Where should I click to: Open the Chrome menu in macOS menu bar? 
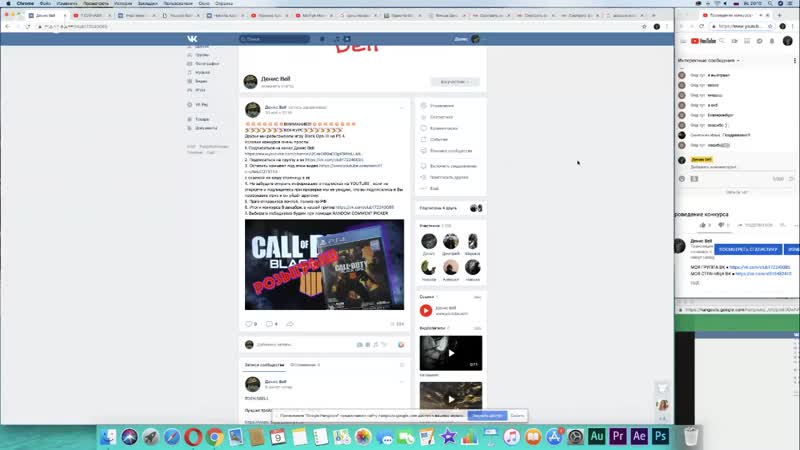pyautogui.click(x=25, y=4)
